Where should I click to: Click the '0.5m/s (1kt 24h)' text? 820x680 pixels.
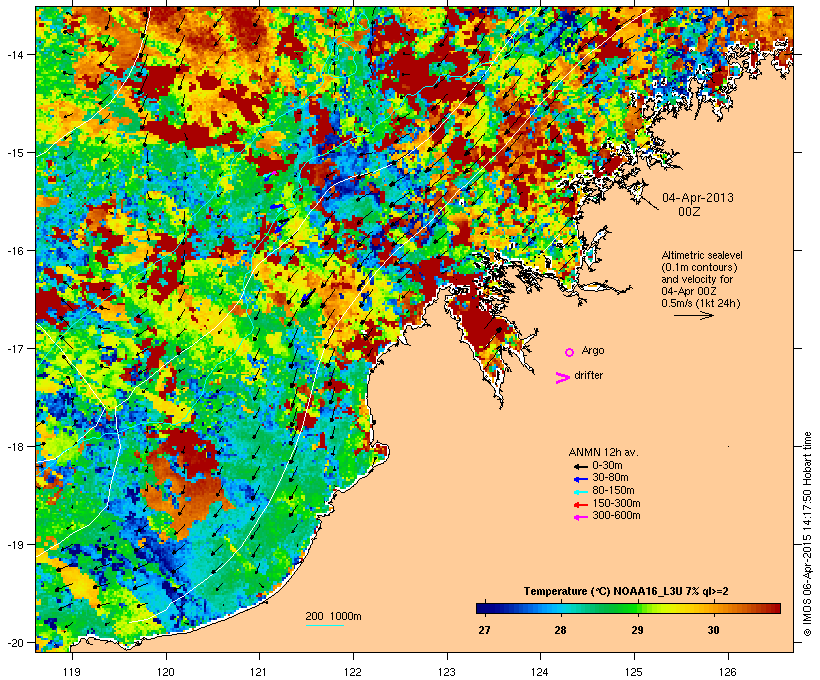click(x=701, y=303)
